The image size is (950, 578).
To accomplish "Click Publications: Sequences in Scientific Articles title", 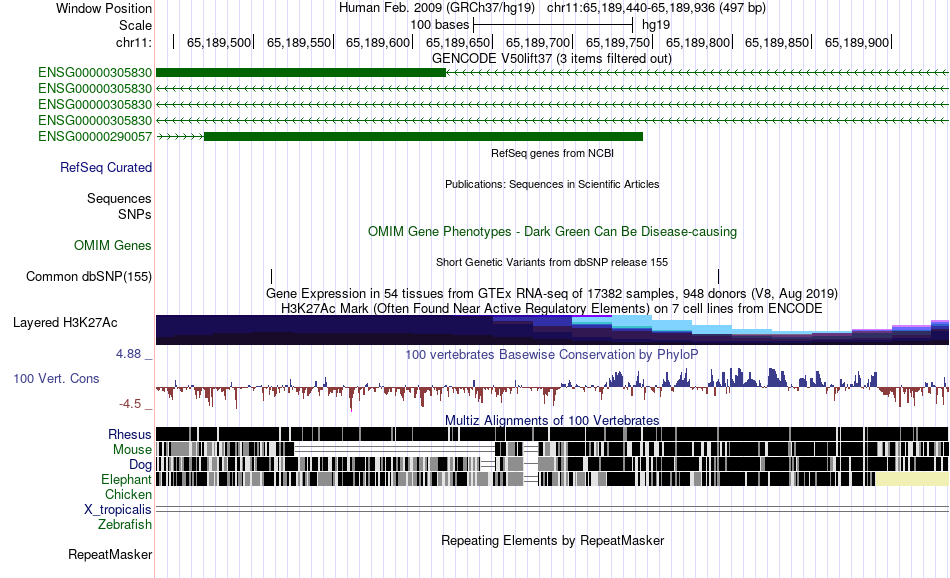I will (x=552, y=184).
